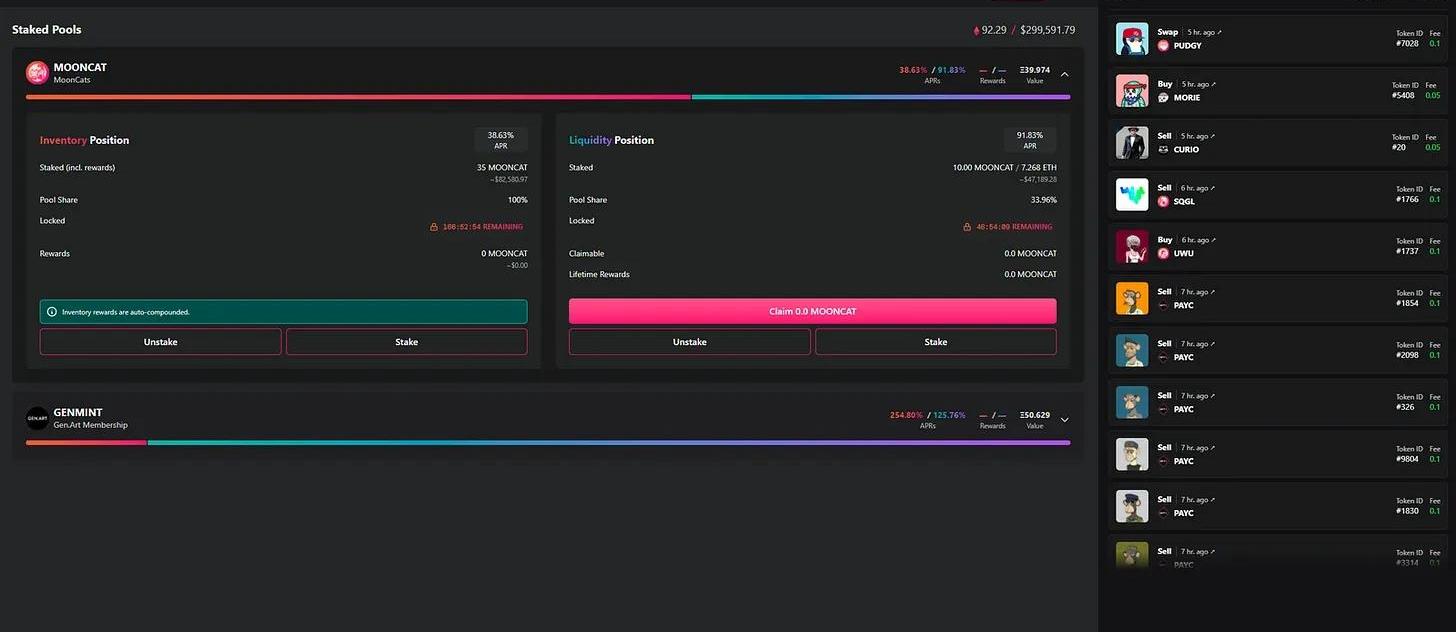Click the Liquidity Position lock icon

tap(967, 227)
